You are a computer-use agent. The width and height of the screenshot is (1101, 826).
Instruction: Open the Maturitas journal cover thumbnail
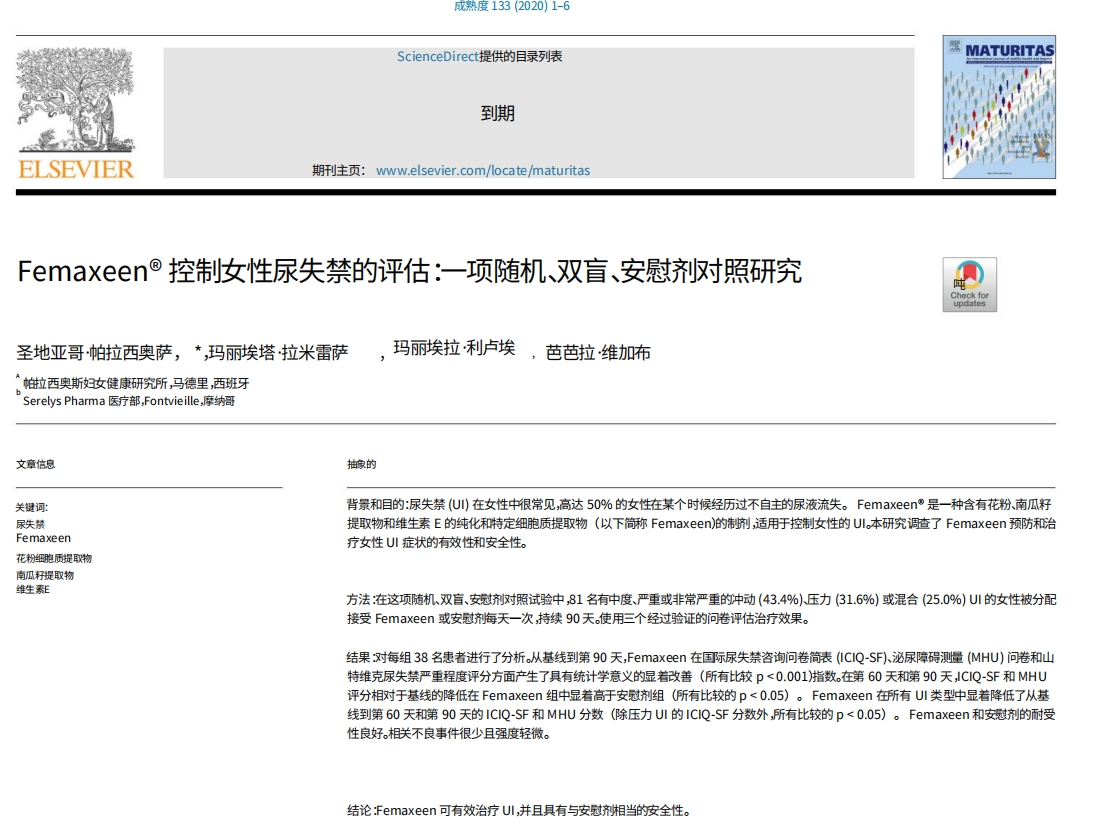(x=998, y=107)
